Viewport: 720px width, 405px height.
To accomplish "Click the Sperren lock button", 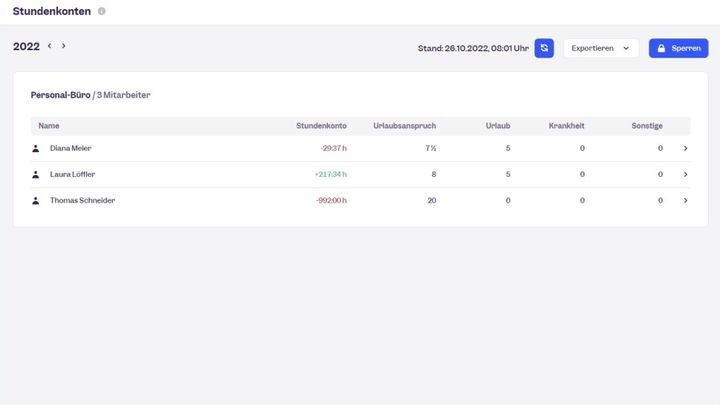I will (678, 48).
